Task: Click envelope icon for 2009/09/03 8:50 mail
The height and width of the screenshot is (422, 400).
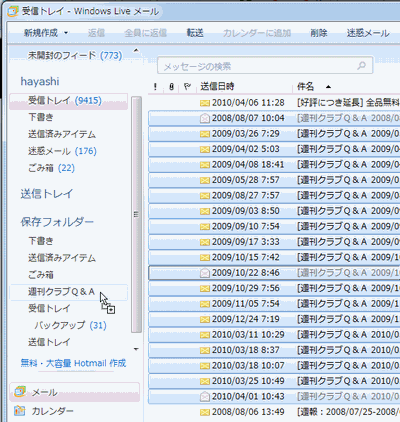Action: pyautogui.click(x=205, y=211)
